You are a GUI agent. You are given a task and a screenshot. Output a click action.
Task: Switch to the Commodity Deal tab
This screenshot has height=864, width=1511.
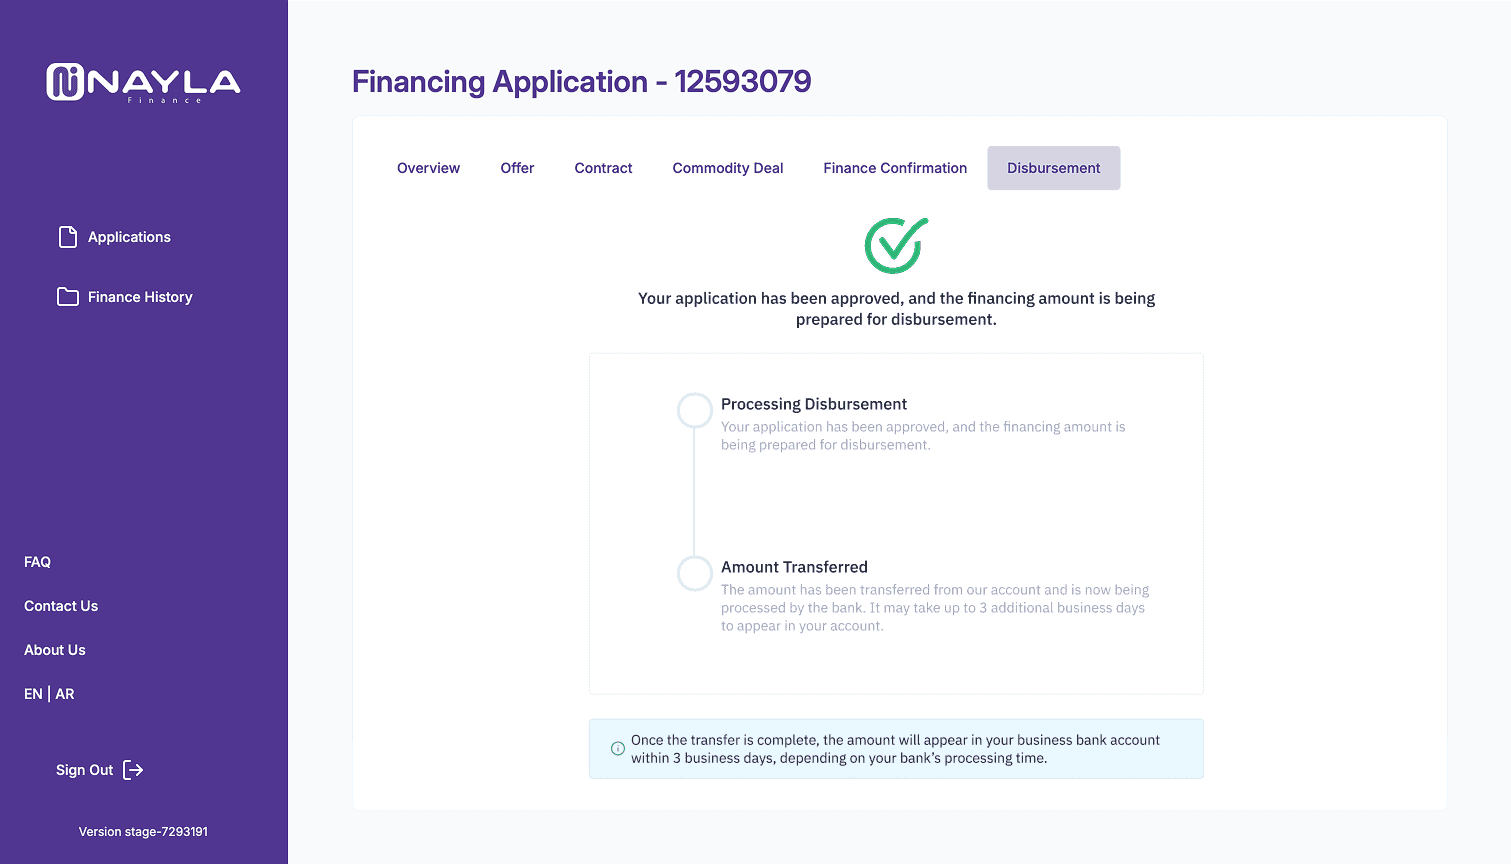click(727, 168)
